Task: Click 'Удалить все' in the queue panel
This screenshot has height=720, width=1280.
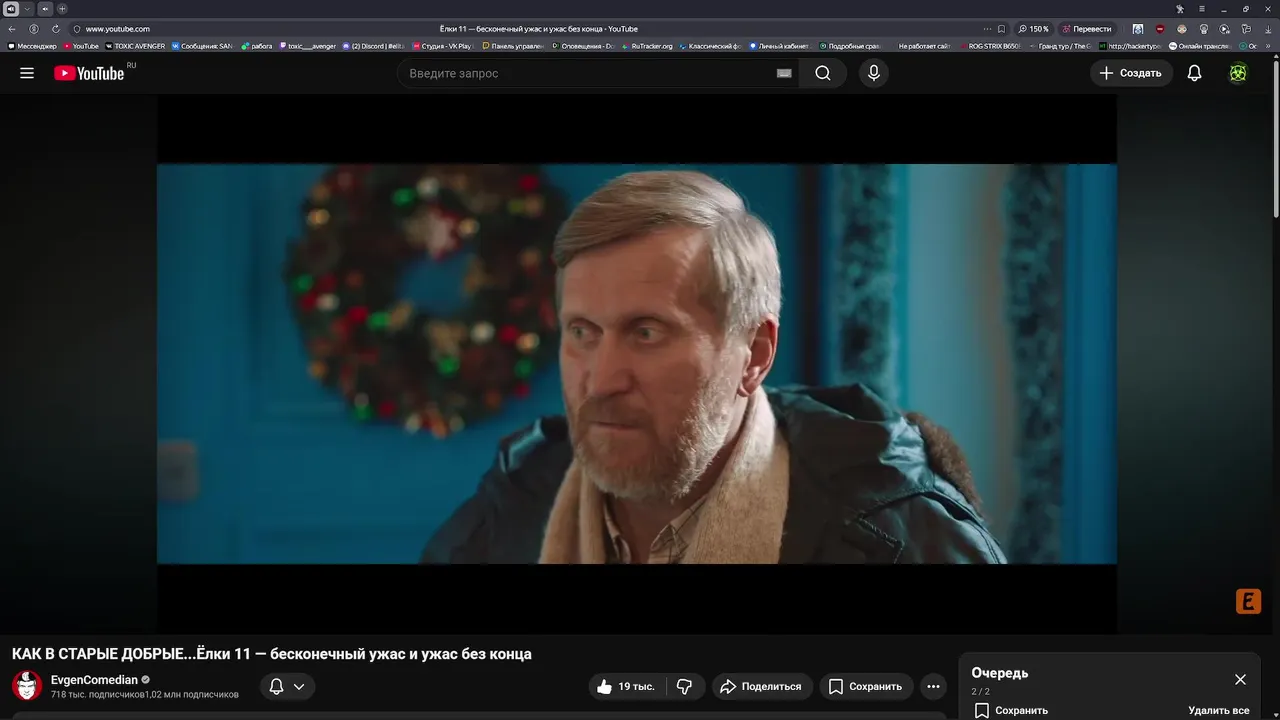Action: point(1218,710)
